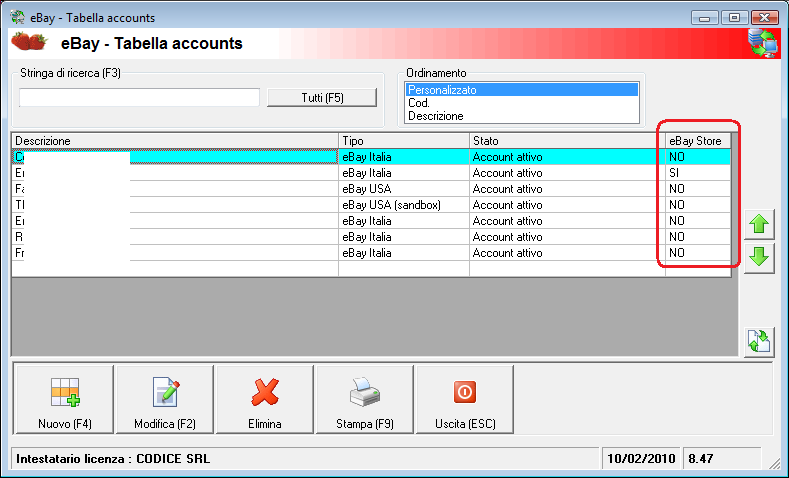Select Cod. in the Ordinamento list
The height and width of the screenshot is (478, 789).
coord(522,103)
